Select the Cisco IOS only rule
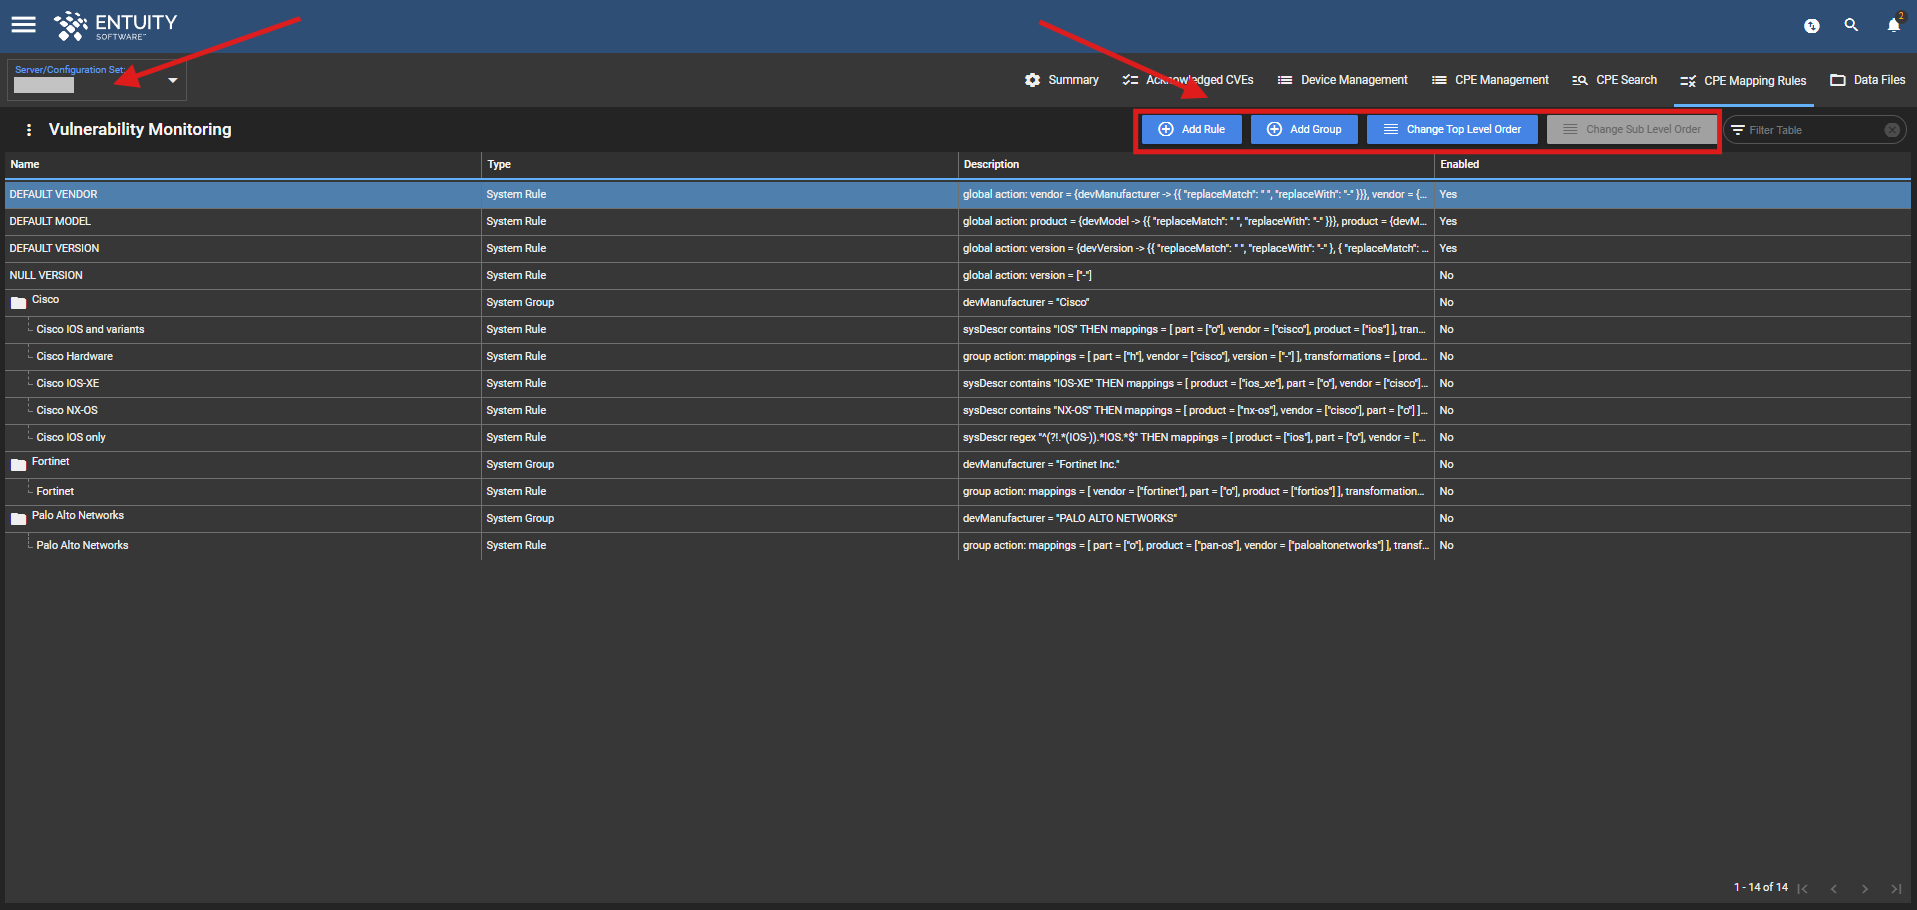The height and width of the screenshot is (910, 1917). point(958,437)
